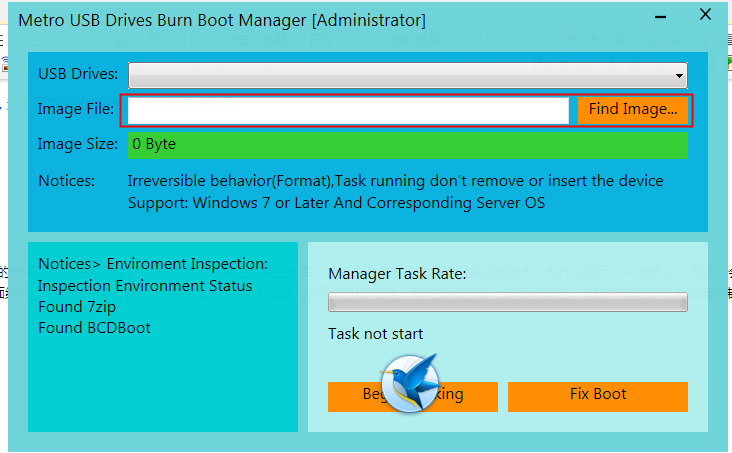Click the 'Found BCDBoot' log line

[x=94, y=328]
